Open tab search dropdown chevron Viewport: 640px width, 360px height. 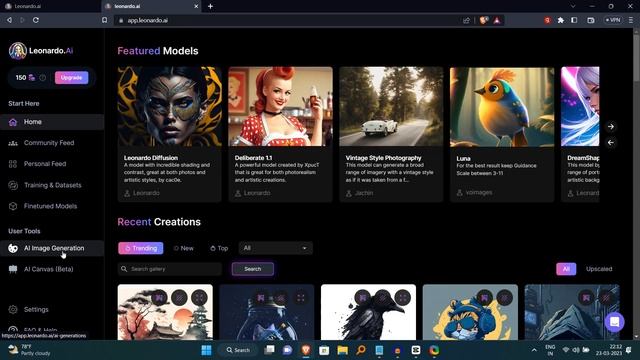(x=573, y=6)
